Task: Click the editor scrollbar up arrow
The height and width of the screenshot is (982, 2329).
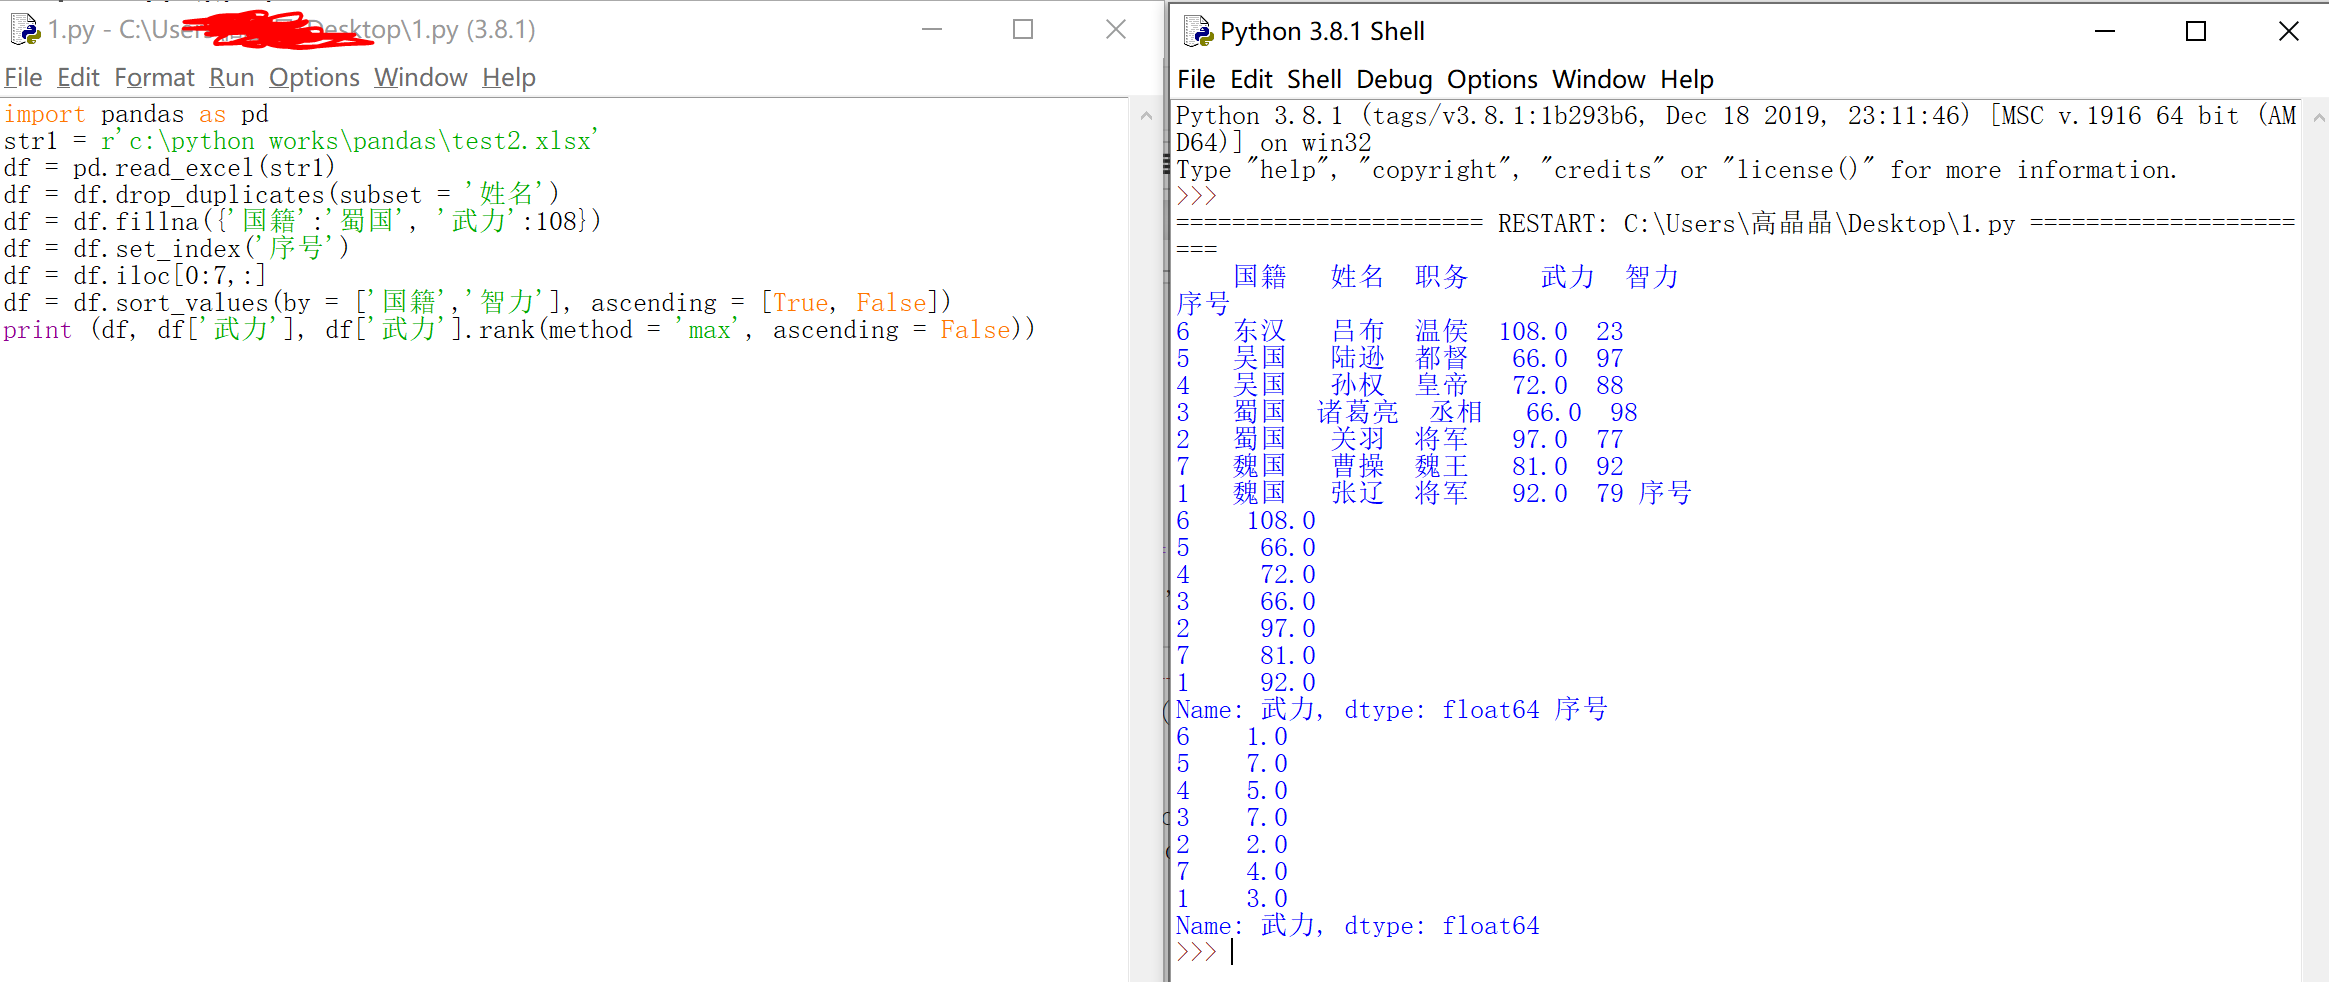Action: click(x=1146, y=116)
